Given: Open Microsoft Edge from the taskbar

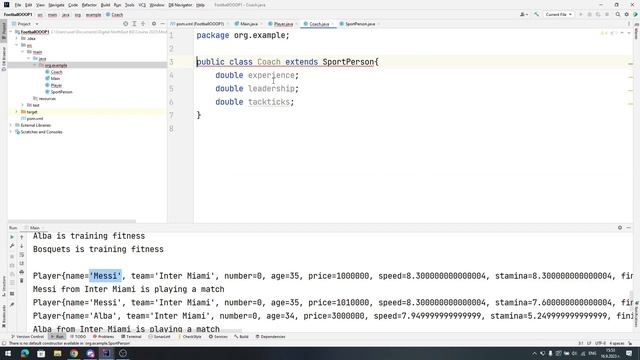Looking at the screenshot, I should (x=24, y=353).
